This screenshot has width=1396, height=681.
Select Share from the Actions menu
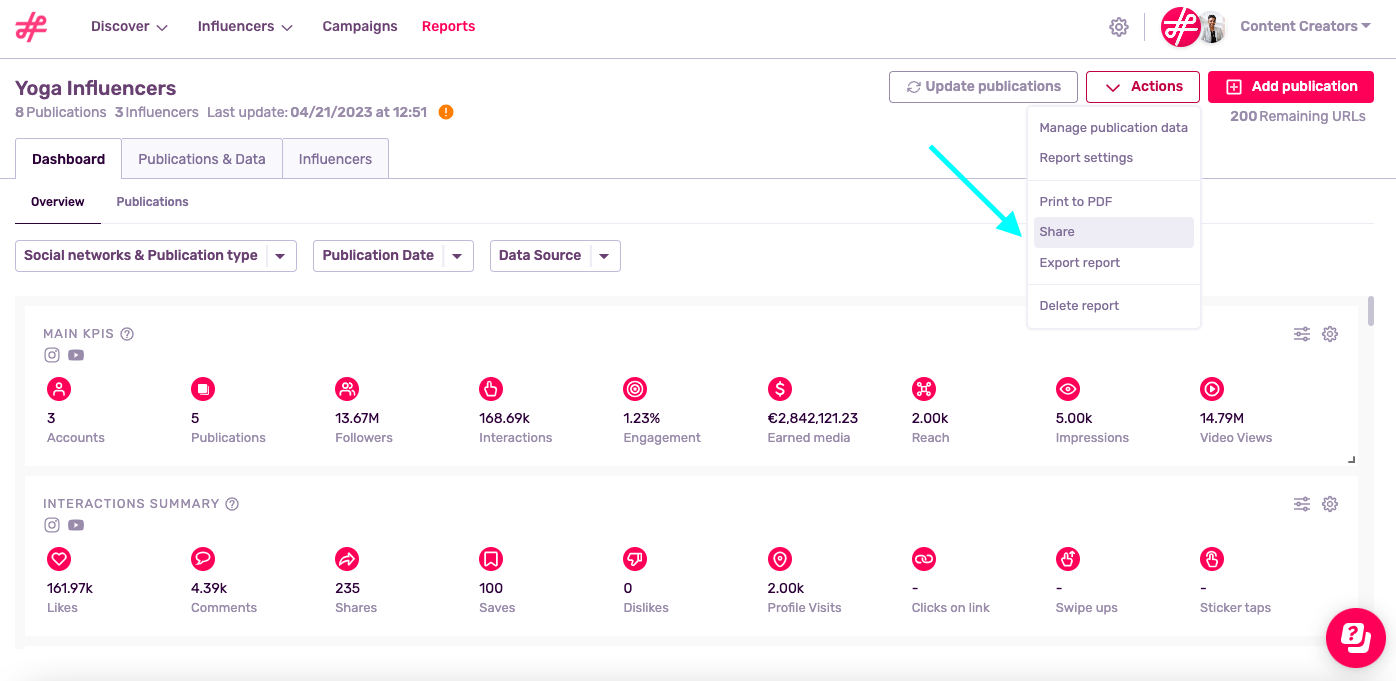click(x=1056, y=231)
